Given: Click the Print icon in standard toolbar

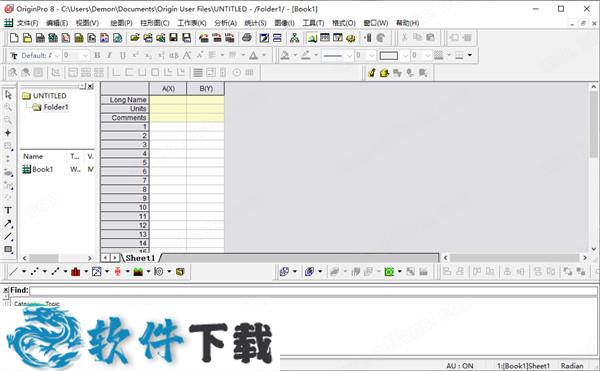Looking at the screenshot, I should point(247,38).
